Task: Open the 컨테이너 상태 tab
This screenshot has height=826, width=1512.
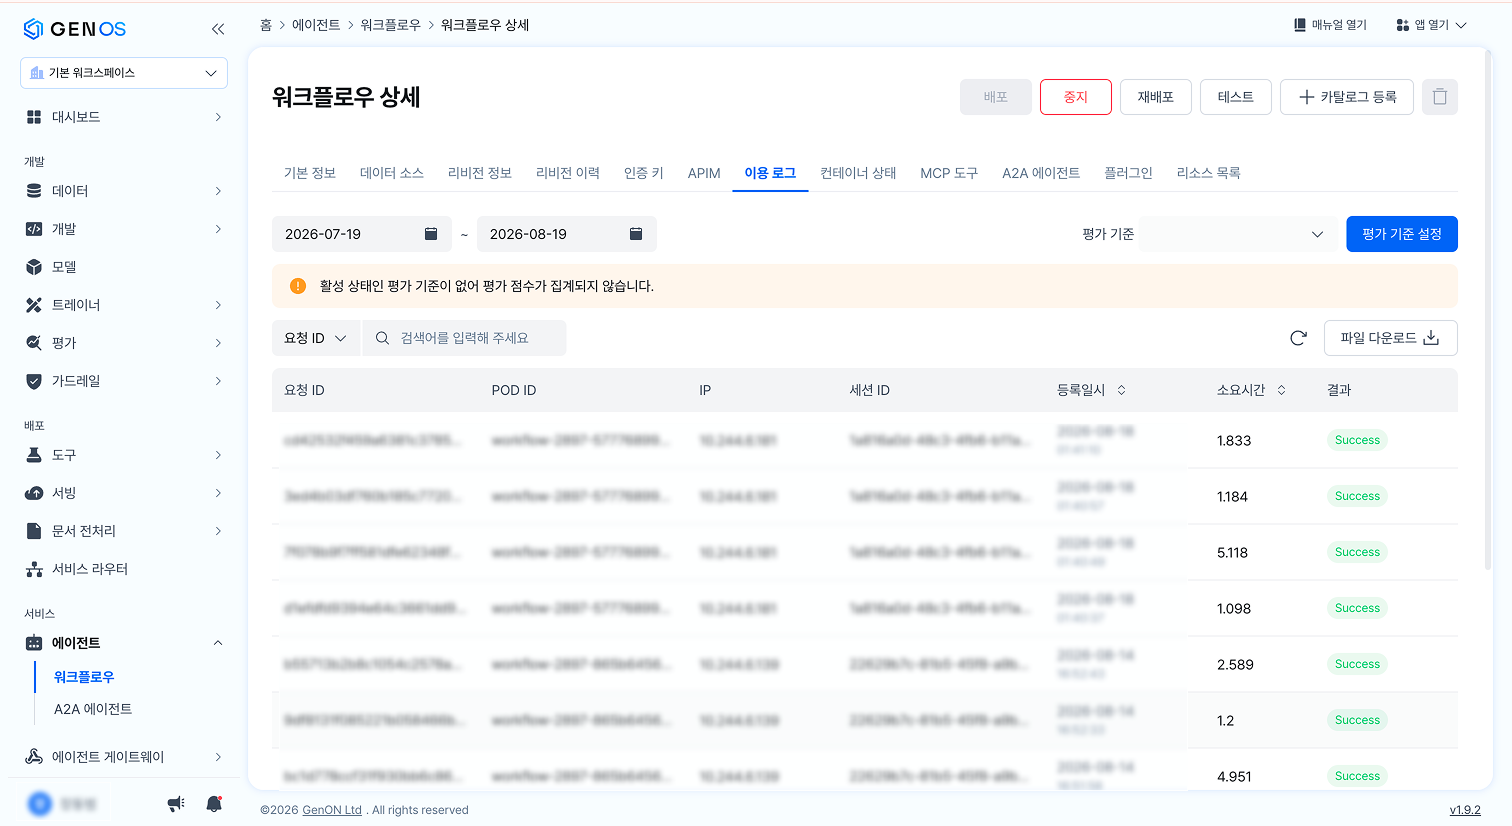Action: (858, 173)
